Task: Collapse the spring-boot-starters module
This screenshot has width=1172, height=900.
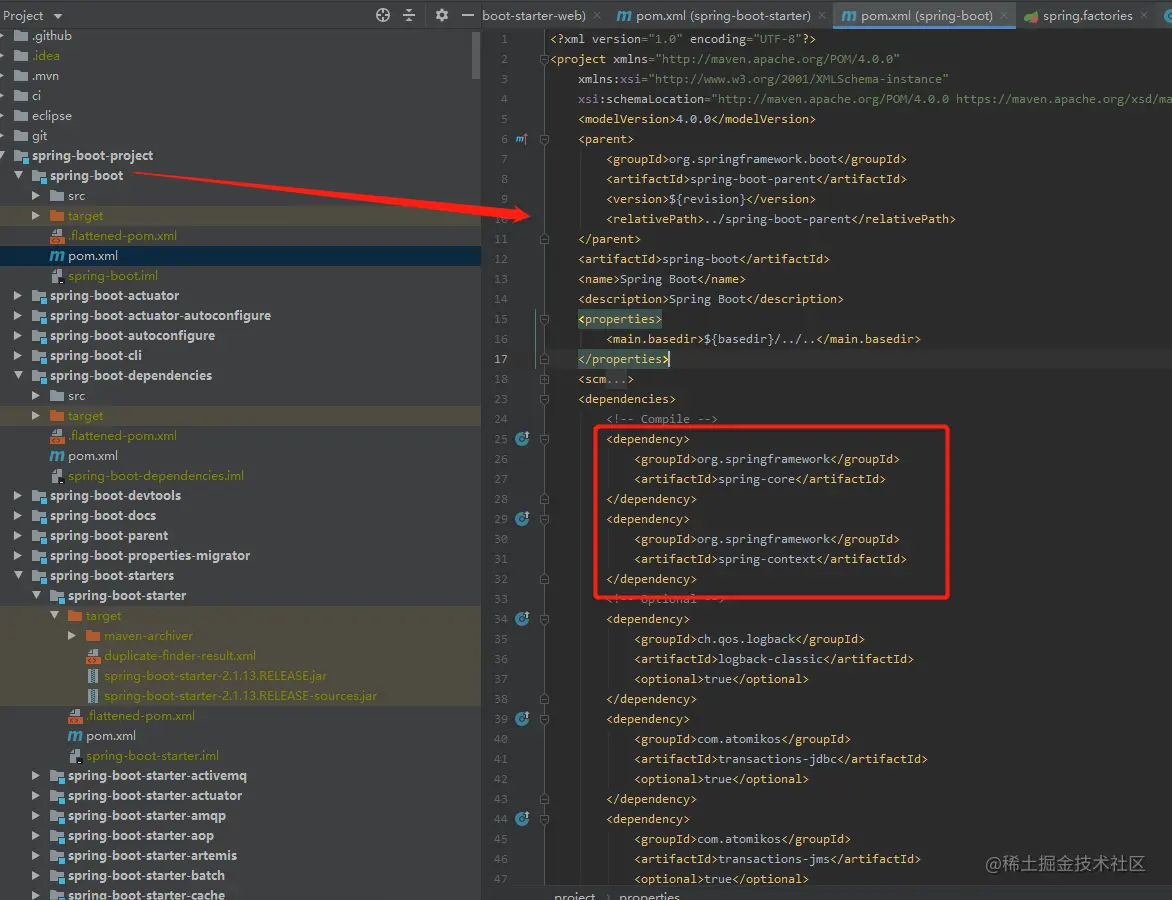Action: [19, 576]
